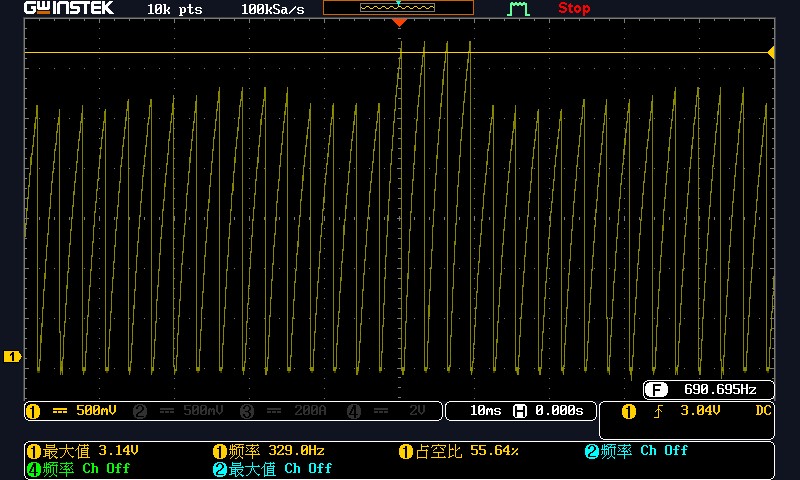The height and width of the screenshot is (480, 800).
Task: Select the channel 1 number badge
Action: click(x=33, y=411)
